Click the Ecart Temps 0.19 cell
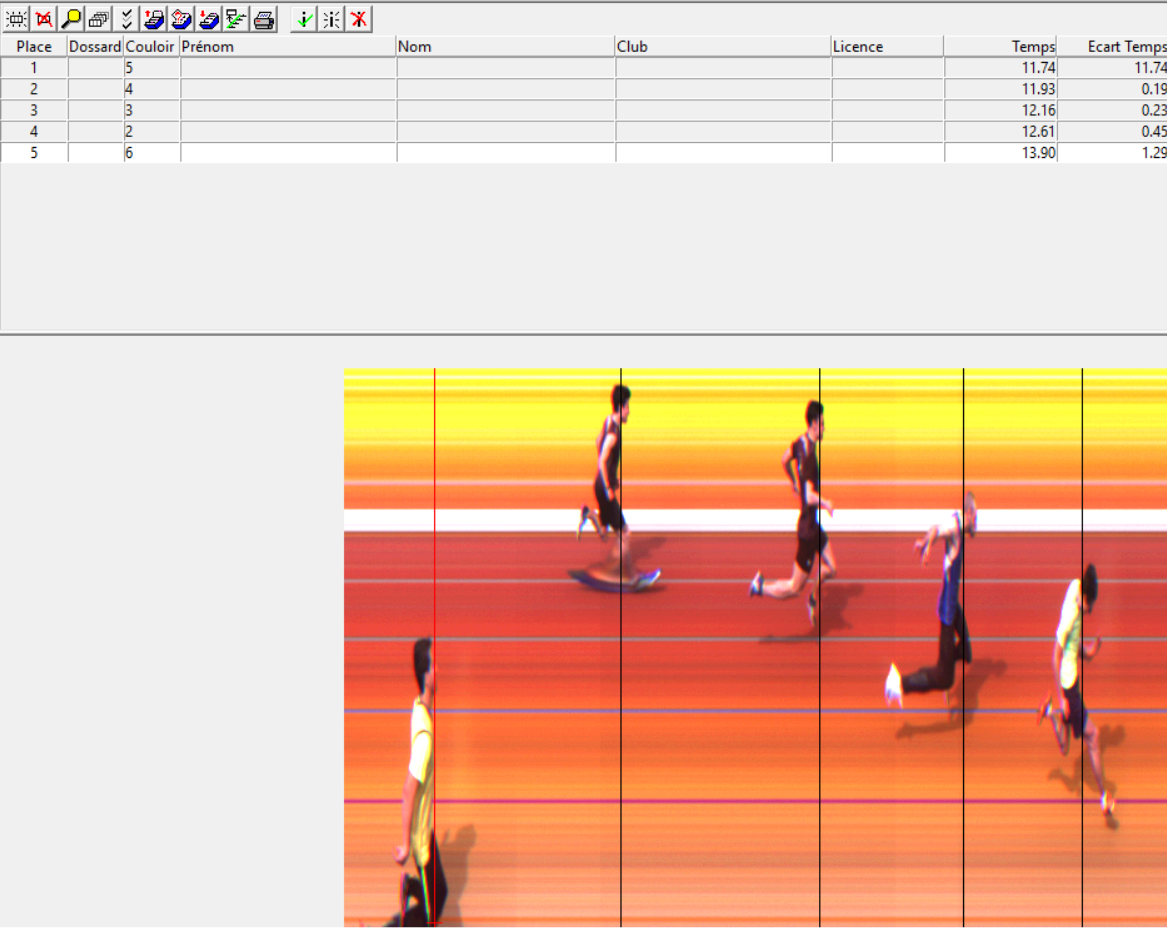The image size is (1167, 928). [x=1112, y=89]
